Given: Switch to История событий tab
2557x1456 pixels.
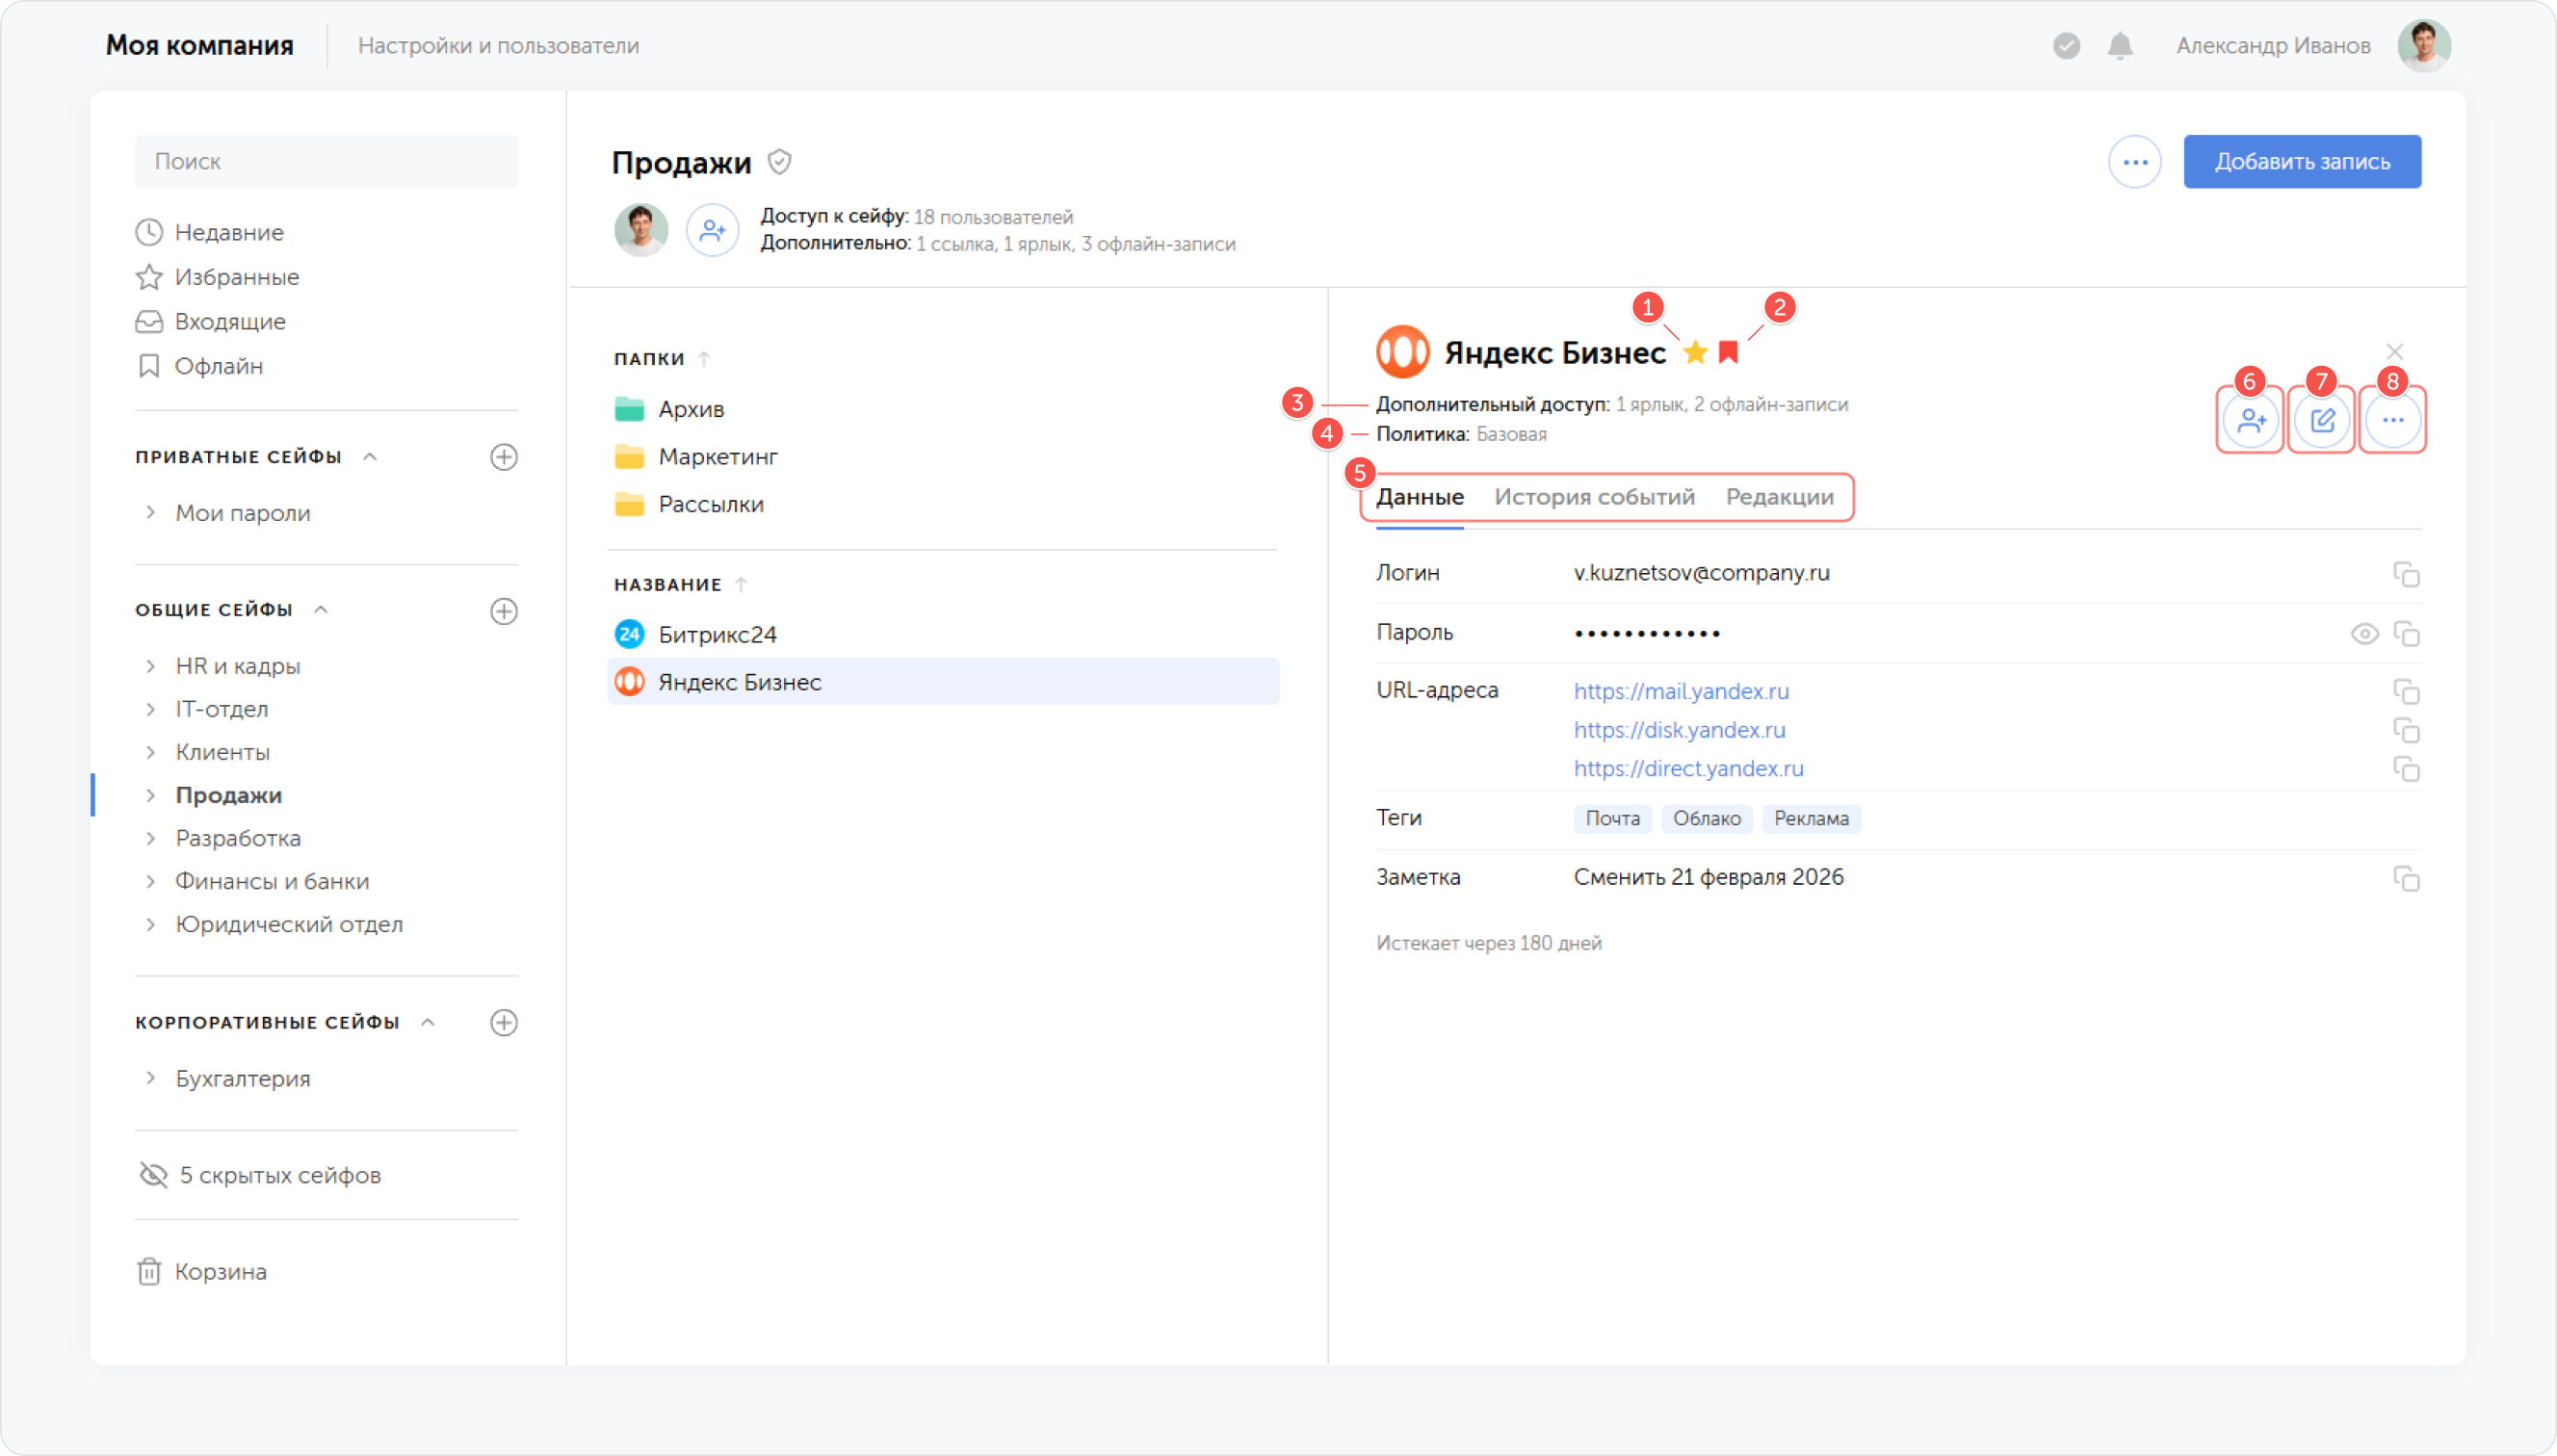Looking at the screenshot, I should pyautogui.click(x=1594, y=497).
